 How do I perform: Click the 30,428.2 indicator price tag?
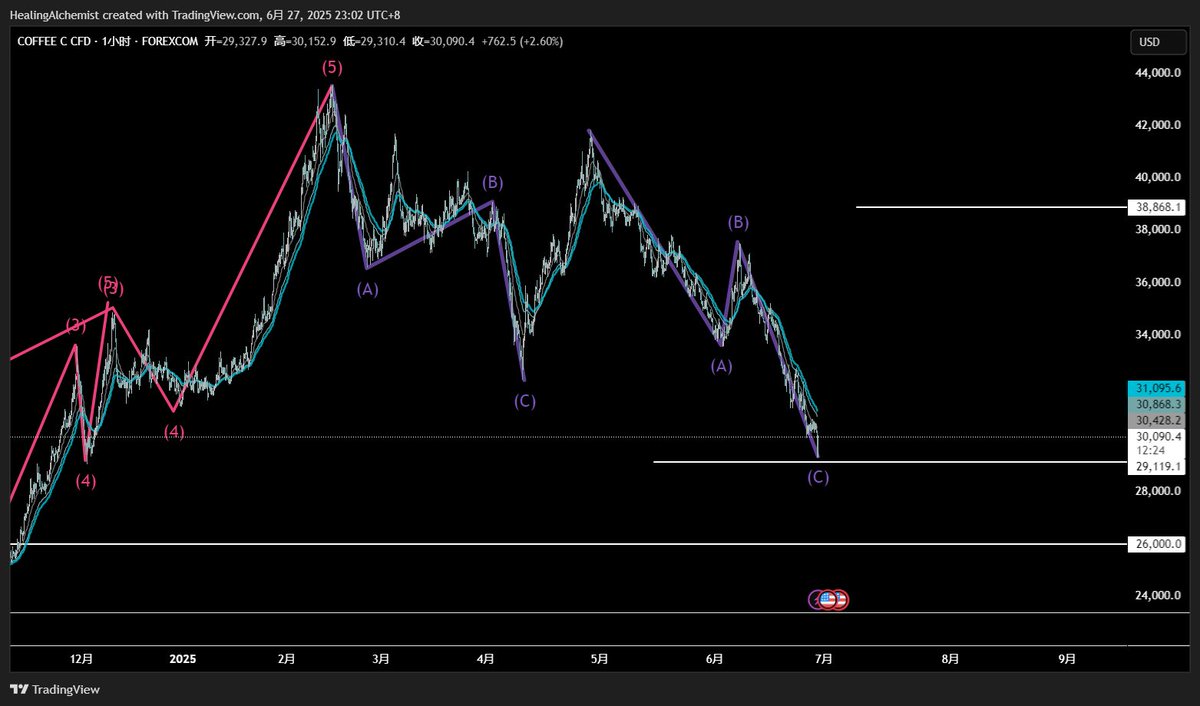pyautogui.click(x=1159, y=420)
